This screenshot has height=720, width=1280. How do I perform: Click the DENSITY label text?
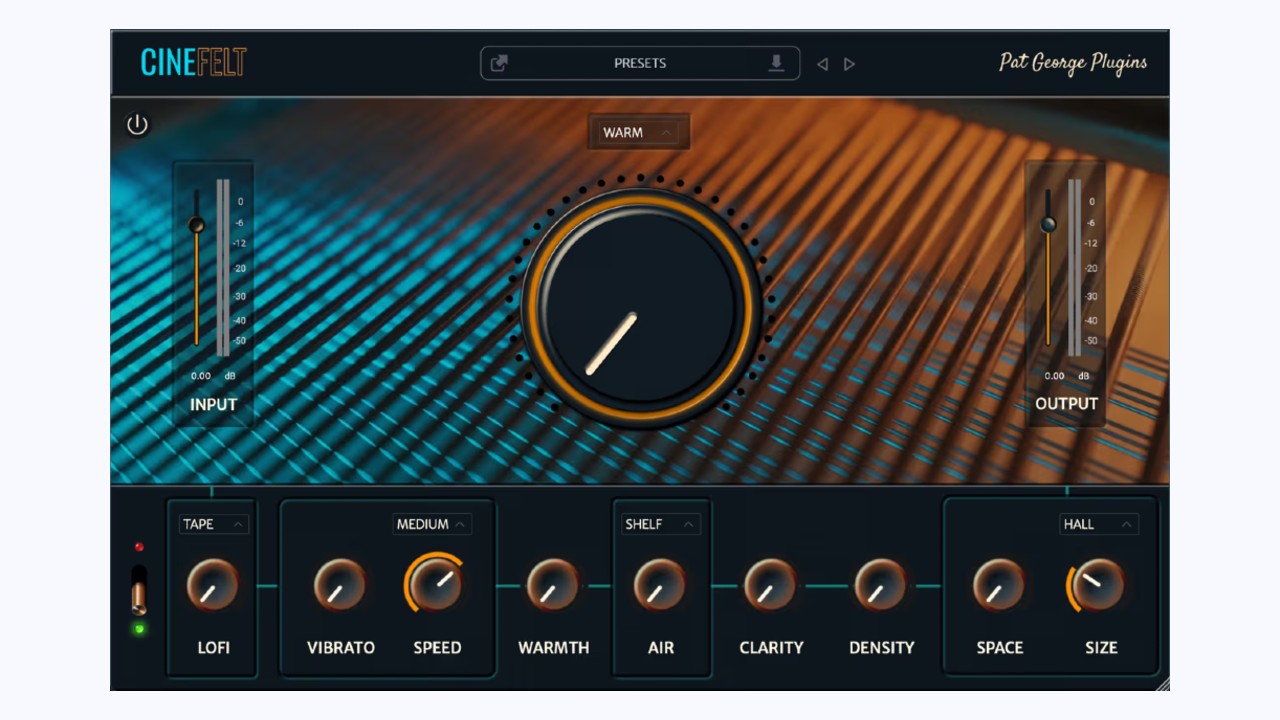[x=882, y=648]
